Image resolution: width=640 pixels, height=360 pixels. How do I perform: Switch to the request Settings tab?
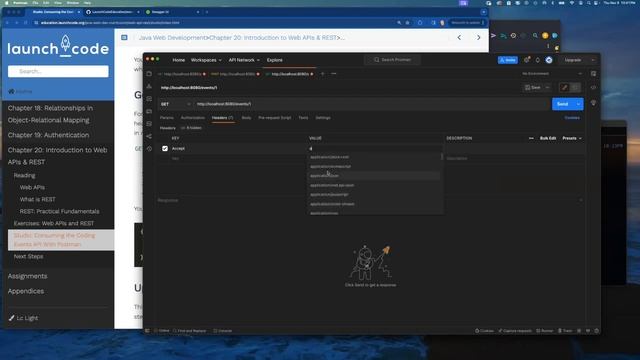coord(323,118)
